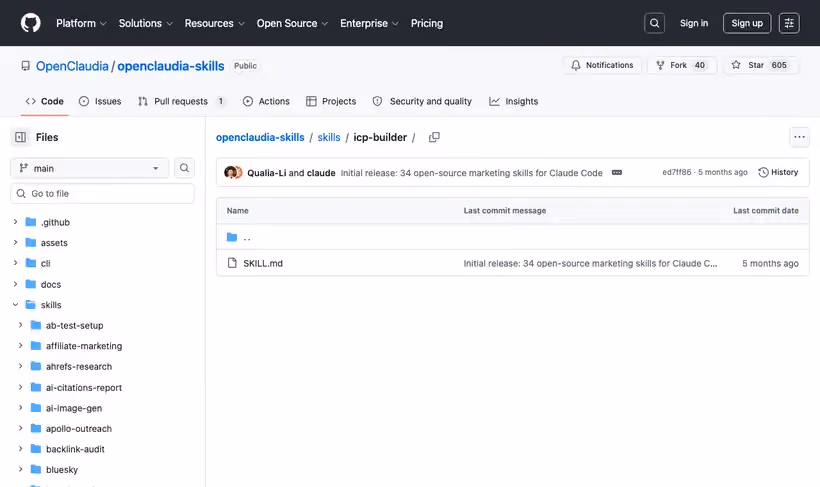This screenshot has height=487, width=820.
Task: Expand the affiliate-marketing folder chevron
Action: tap(20, 346)
